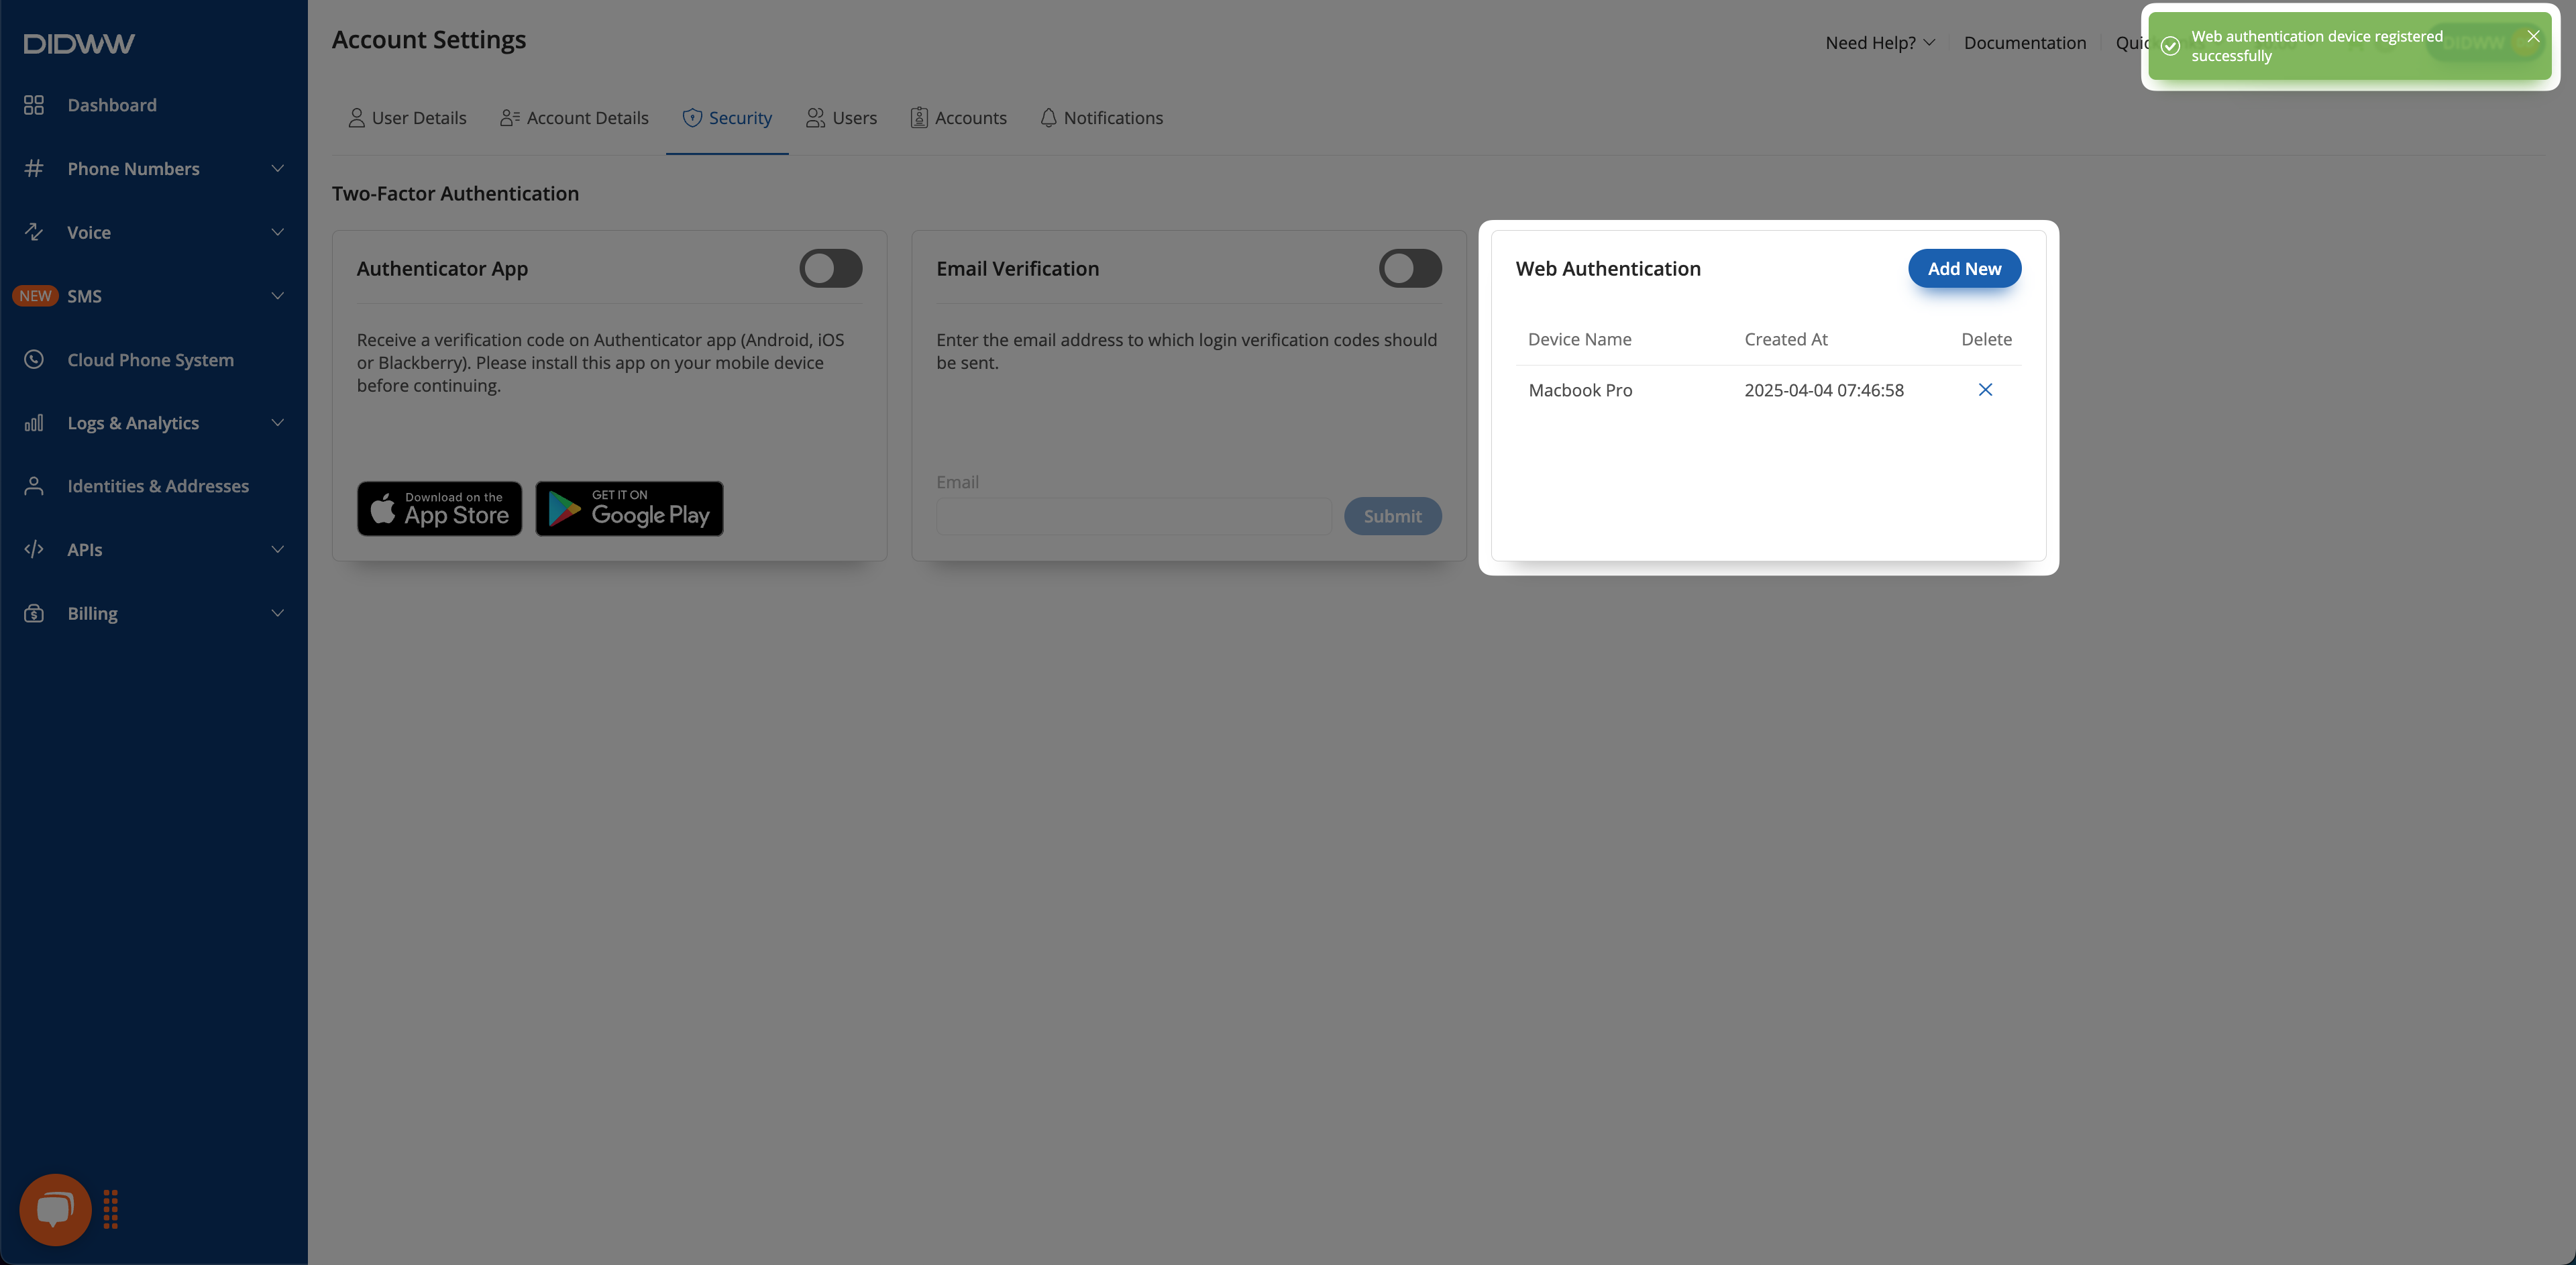
Task: Select the Security tab
Action: (727, 118)
